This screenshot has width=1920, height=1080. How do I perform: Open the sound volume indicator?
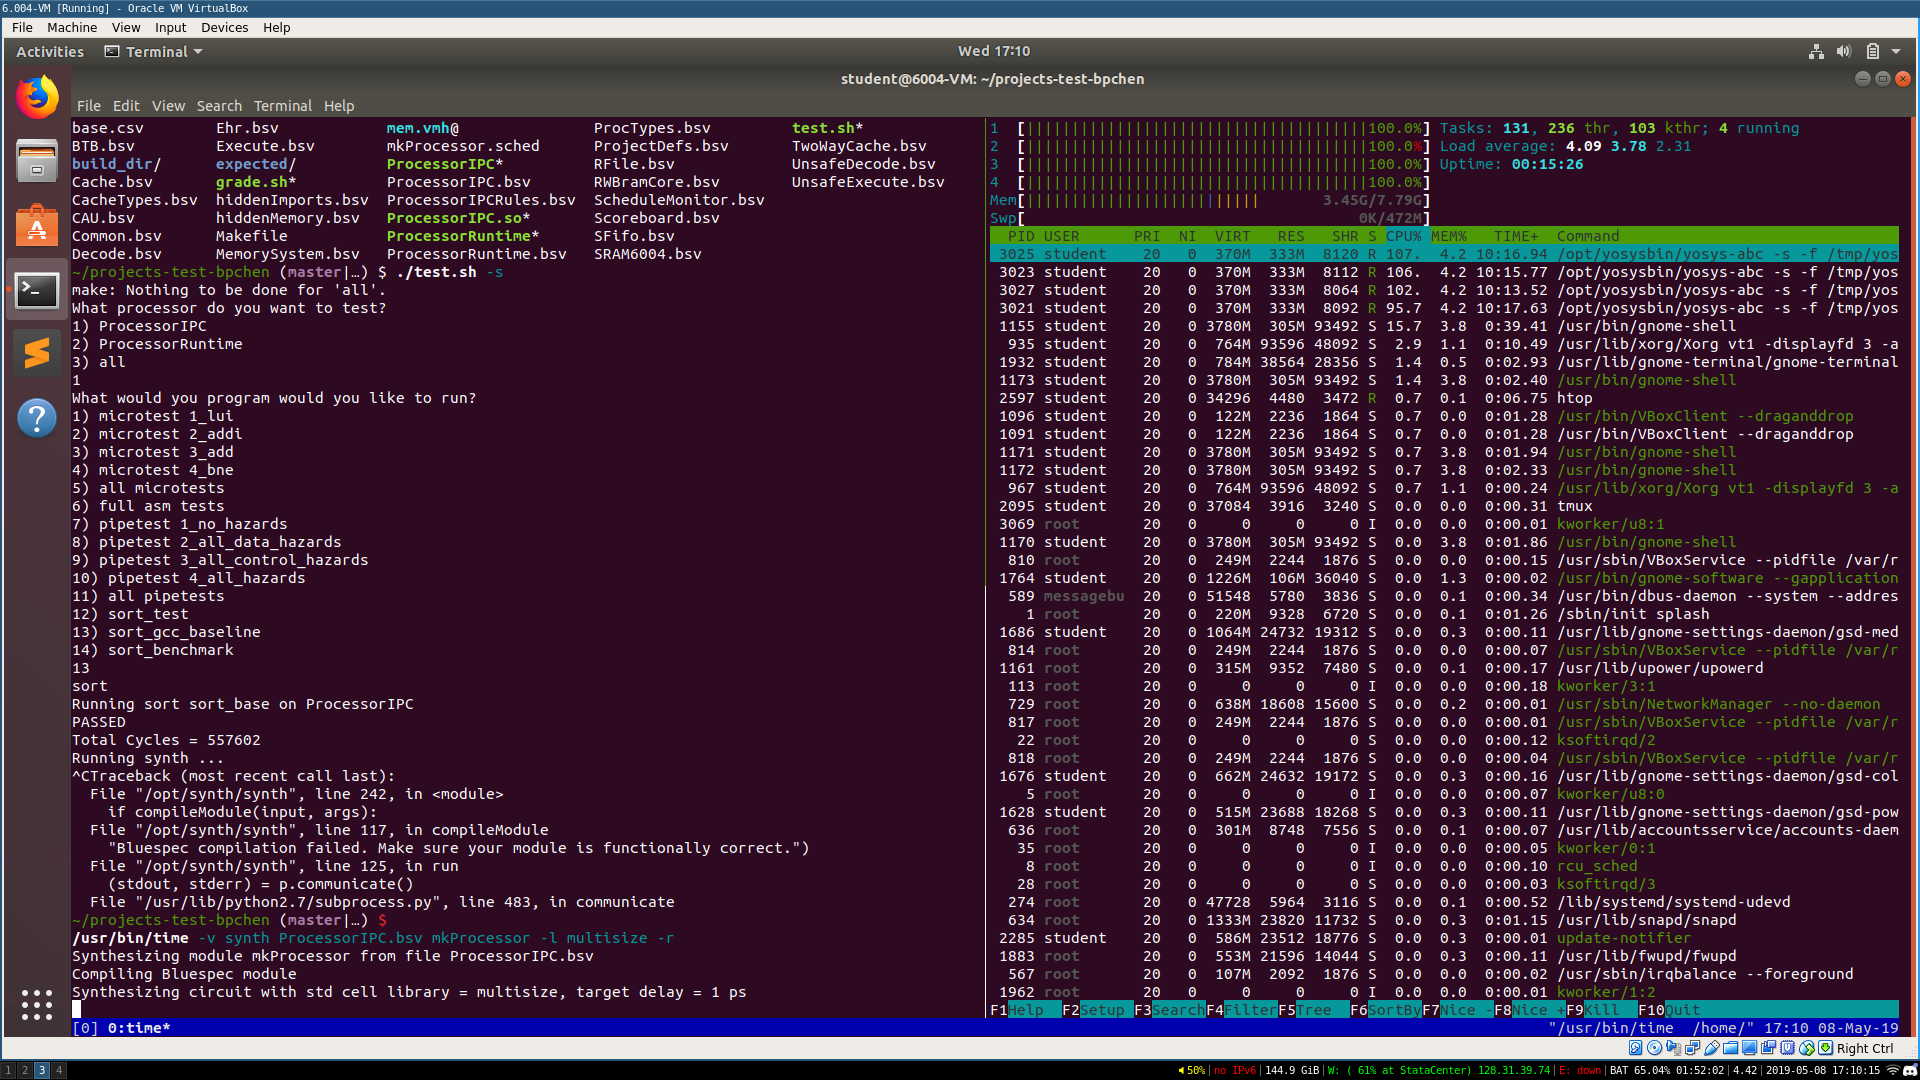click(1844, 52)
